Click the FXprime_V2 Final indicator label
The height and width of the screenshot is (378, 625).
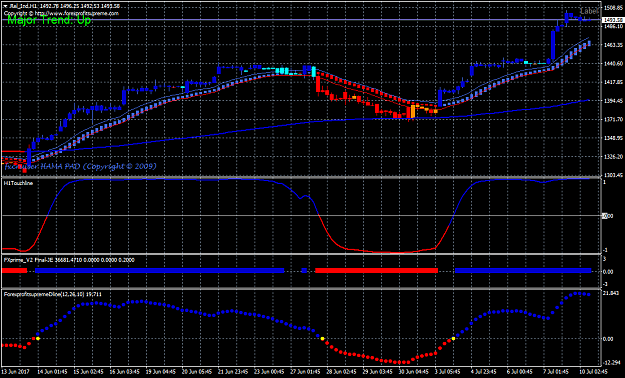(69, 260)
